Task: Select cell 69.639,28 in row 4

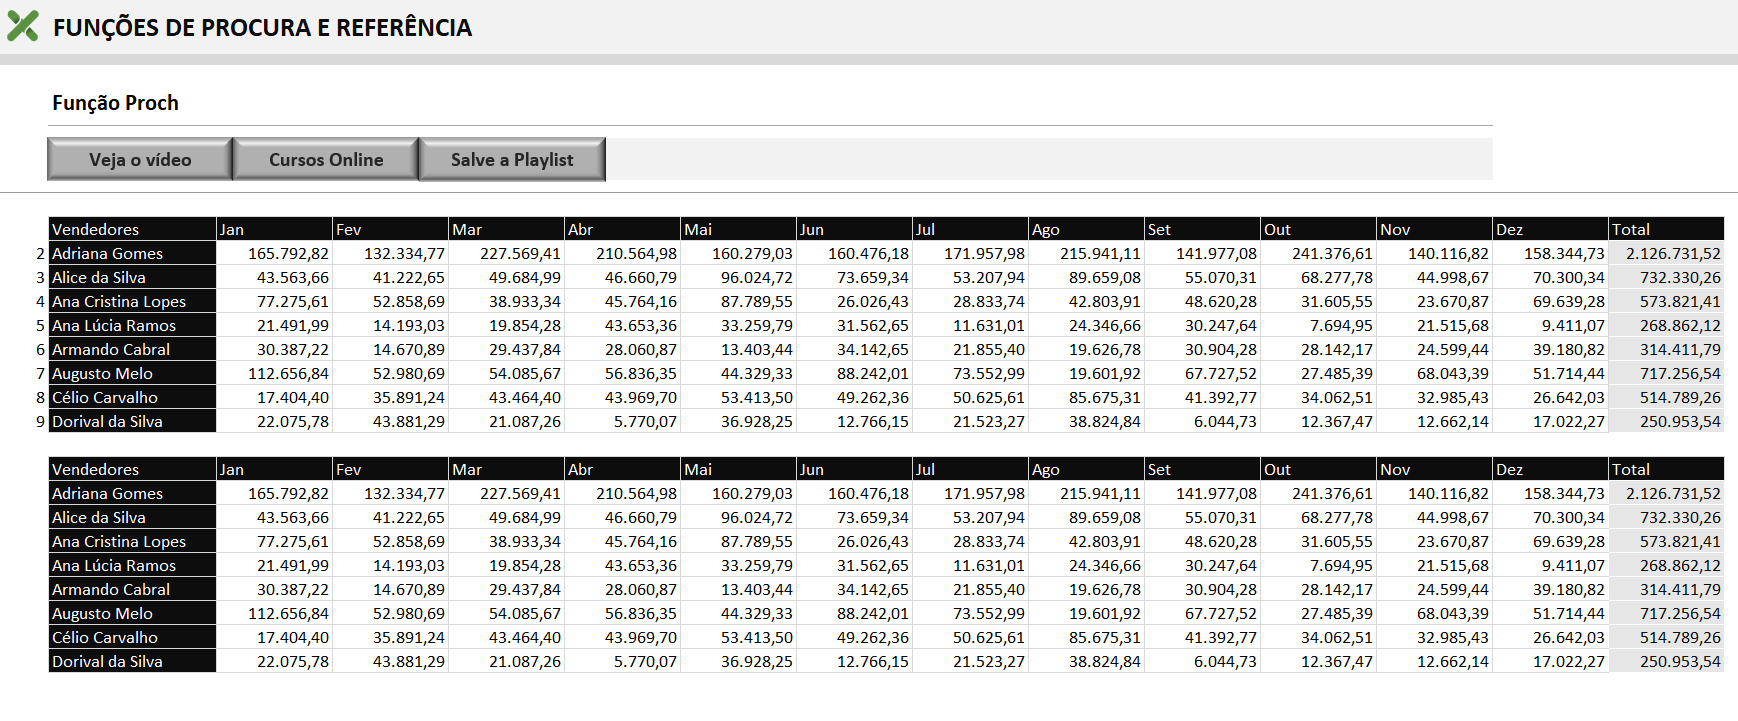Action: [x=1550, y=301]
